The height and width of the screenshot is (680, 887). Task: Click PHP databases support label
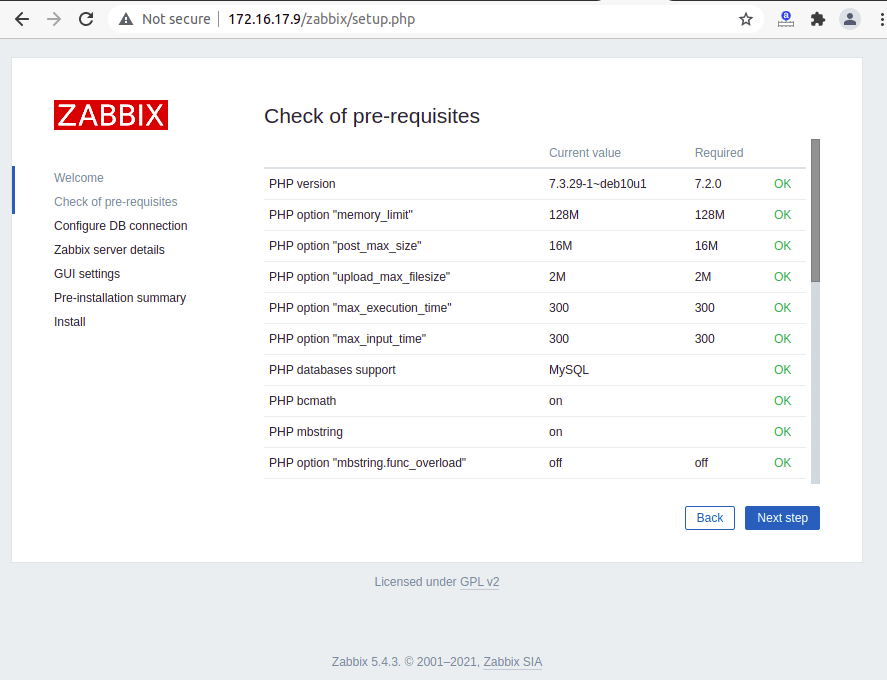(332, 370)
